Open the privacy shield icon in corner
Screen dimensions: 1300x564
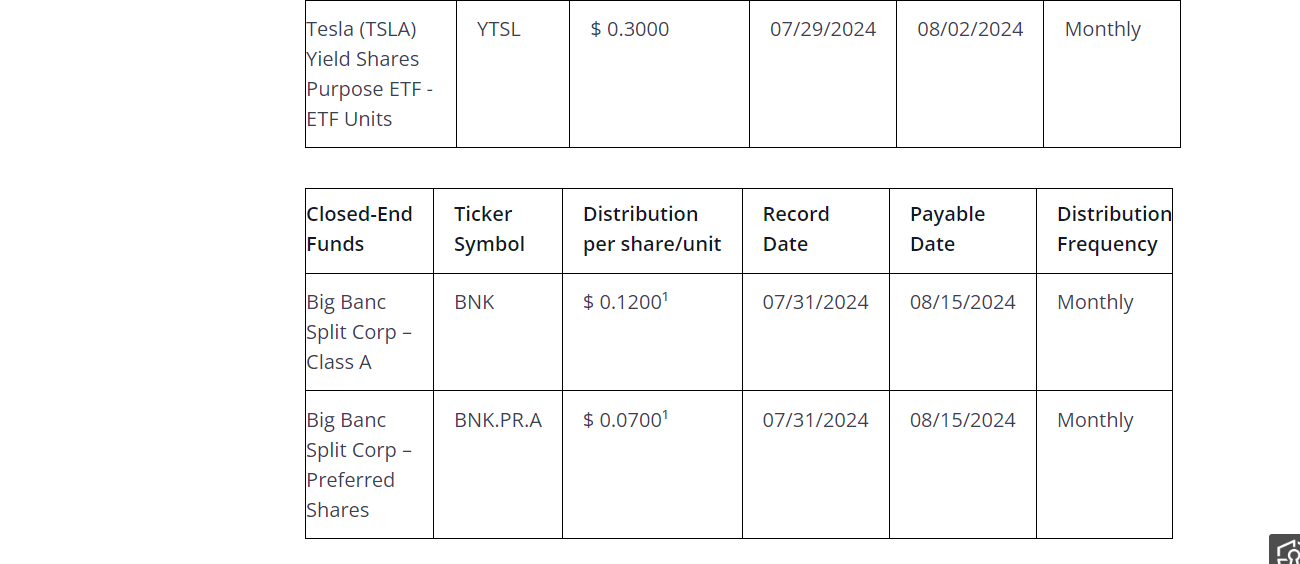tap(1287, 551)
